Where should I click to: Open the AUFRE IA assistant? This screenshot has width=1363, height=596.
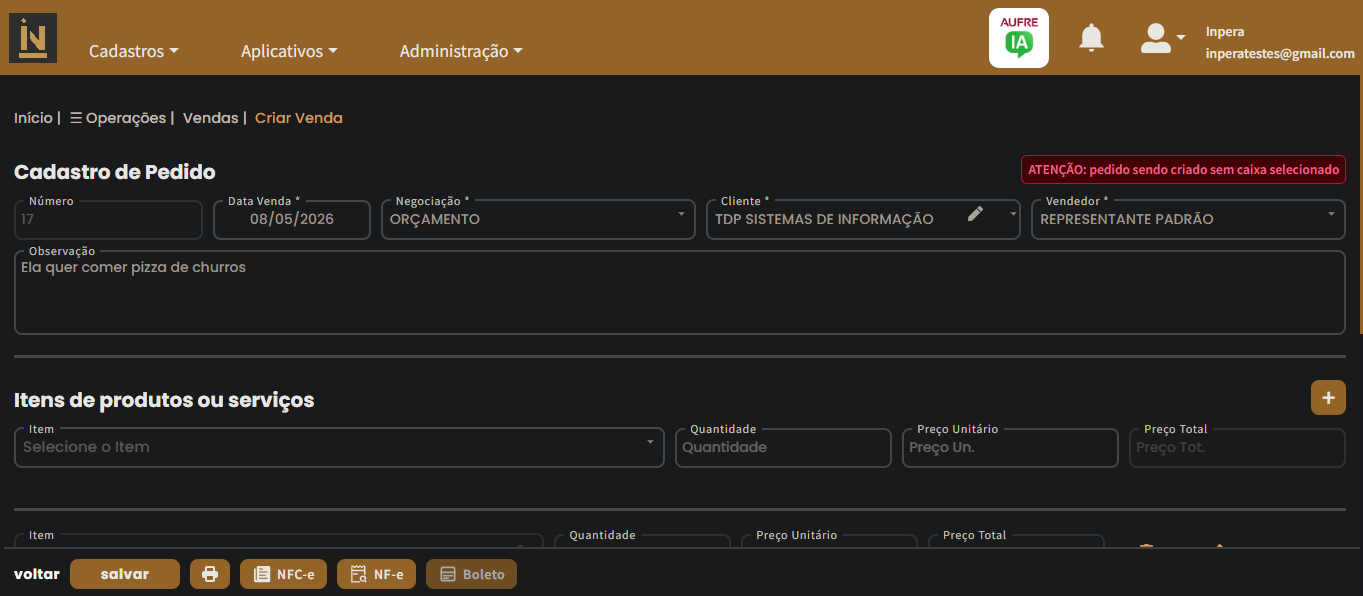coord(1018,38)
